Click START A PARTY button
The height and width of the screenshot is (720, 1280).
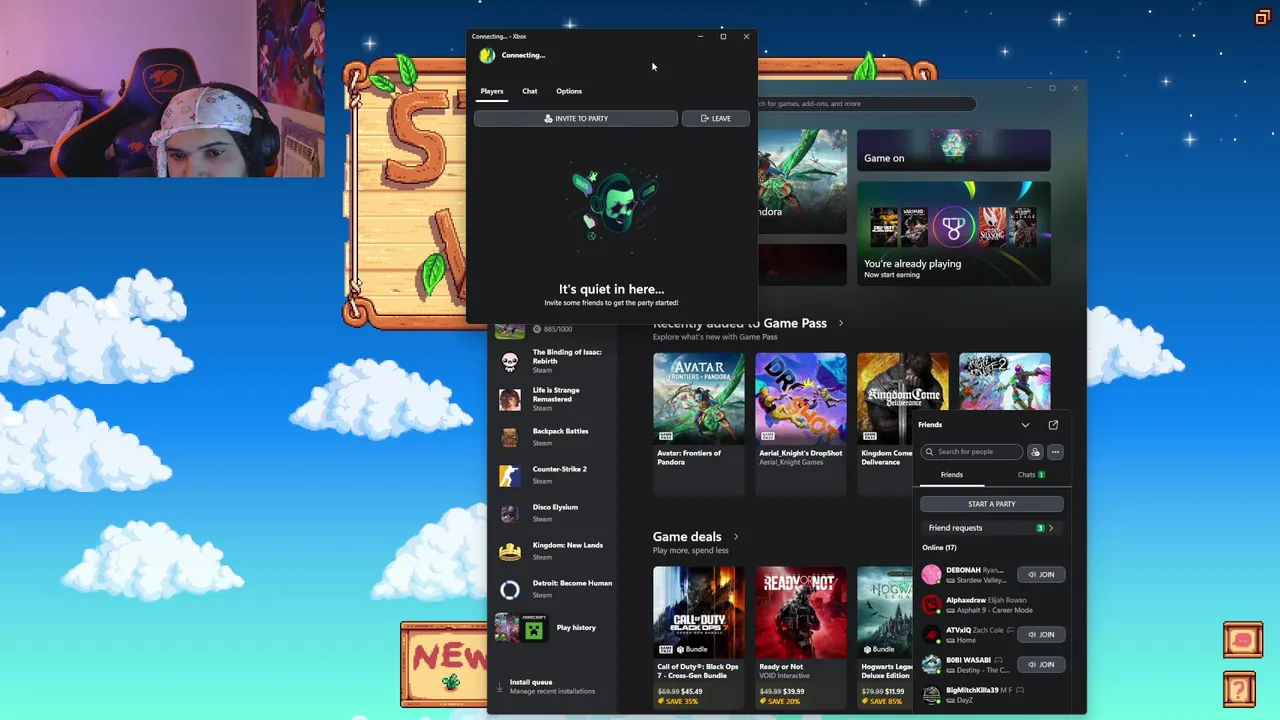point(992,504)
